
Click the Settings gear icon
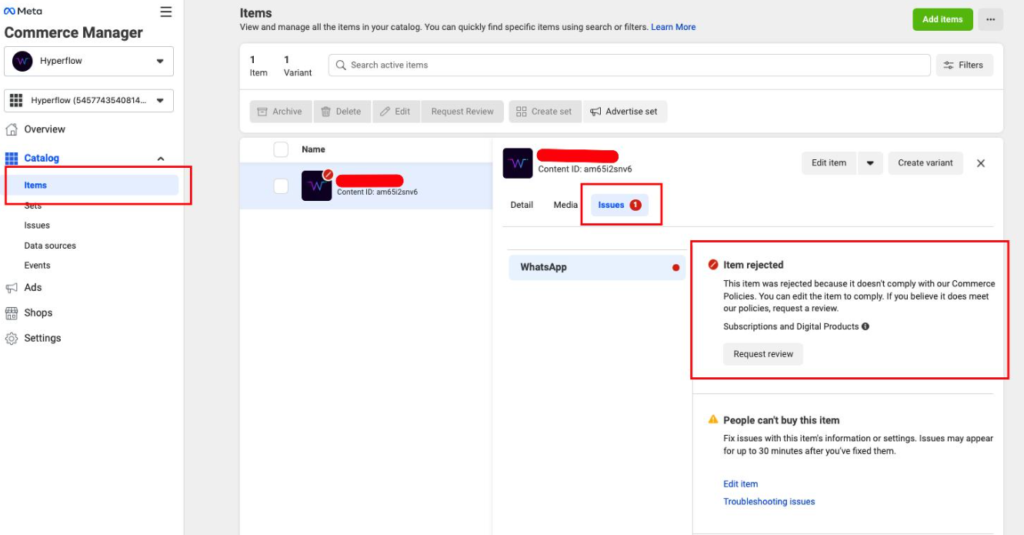point(11,338)
